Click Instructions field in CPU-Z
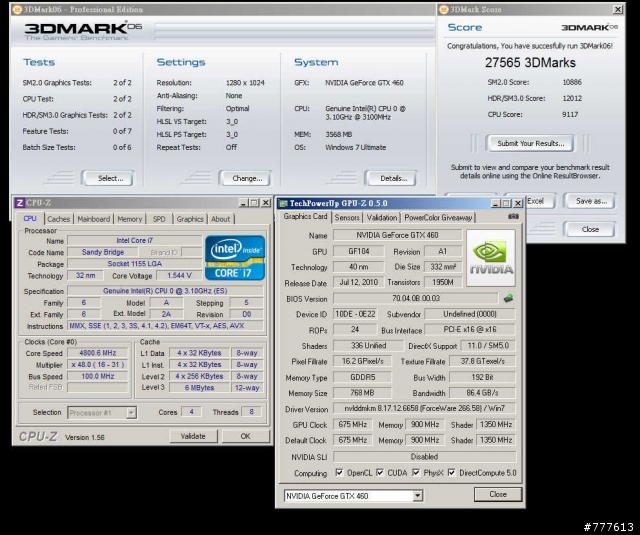Image resolution: width=640 pixels, height=535 pixels. pyautogui.click(x=165, y=326)
